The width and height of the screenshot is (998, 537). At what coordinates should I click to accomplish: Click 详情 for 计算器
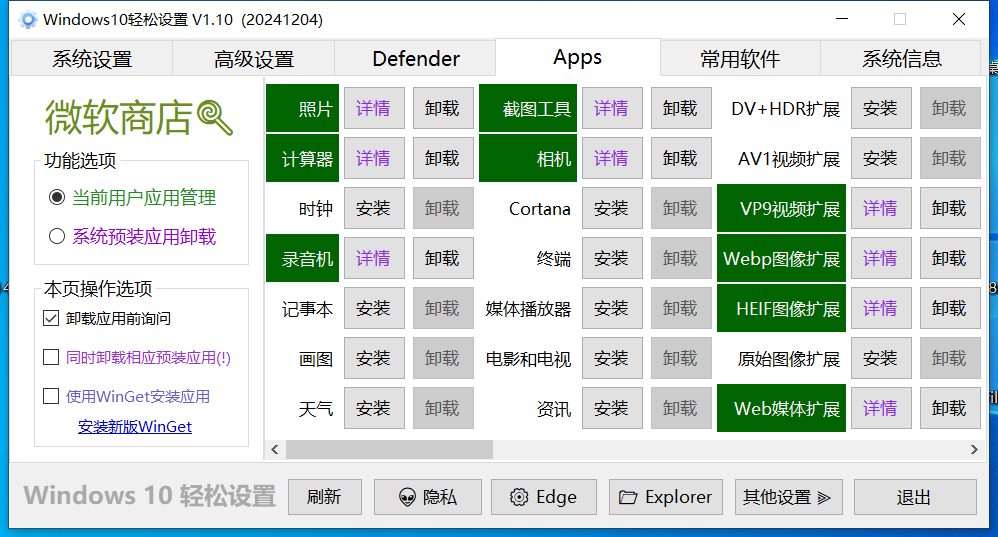[x=374, y=158]
